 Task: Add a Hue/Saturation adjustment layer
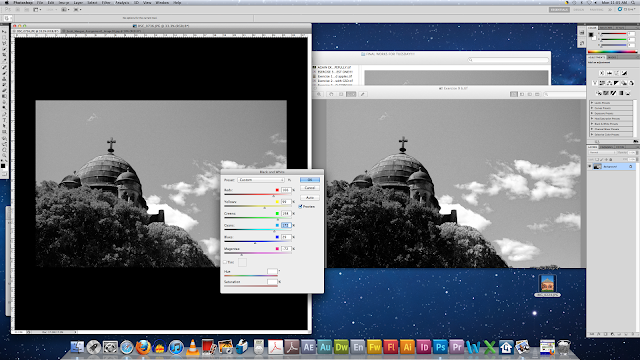602,83
